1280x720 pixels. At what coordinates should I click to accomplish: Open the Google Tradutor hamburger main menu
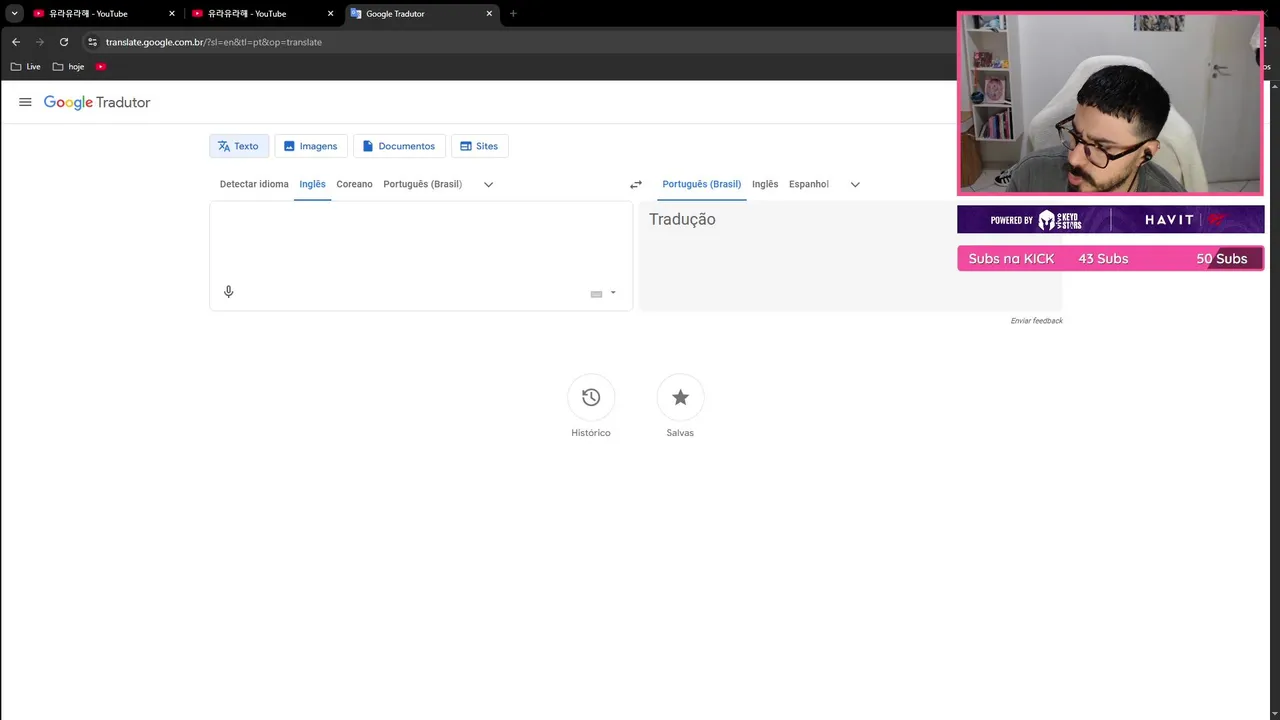click(25, 102)
